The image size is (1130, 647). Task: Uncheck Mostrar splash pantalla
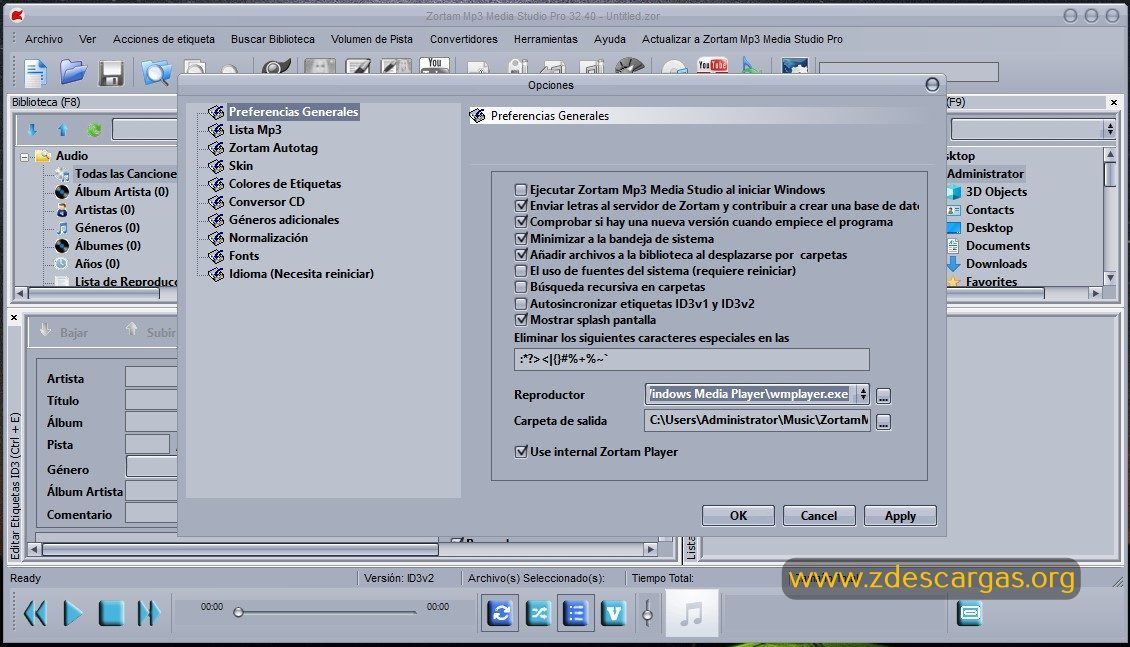(x=520, y=320)
